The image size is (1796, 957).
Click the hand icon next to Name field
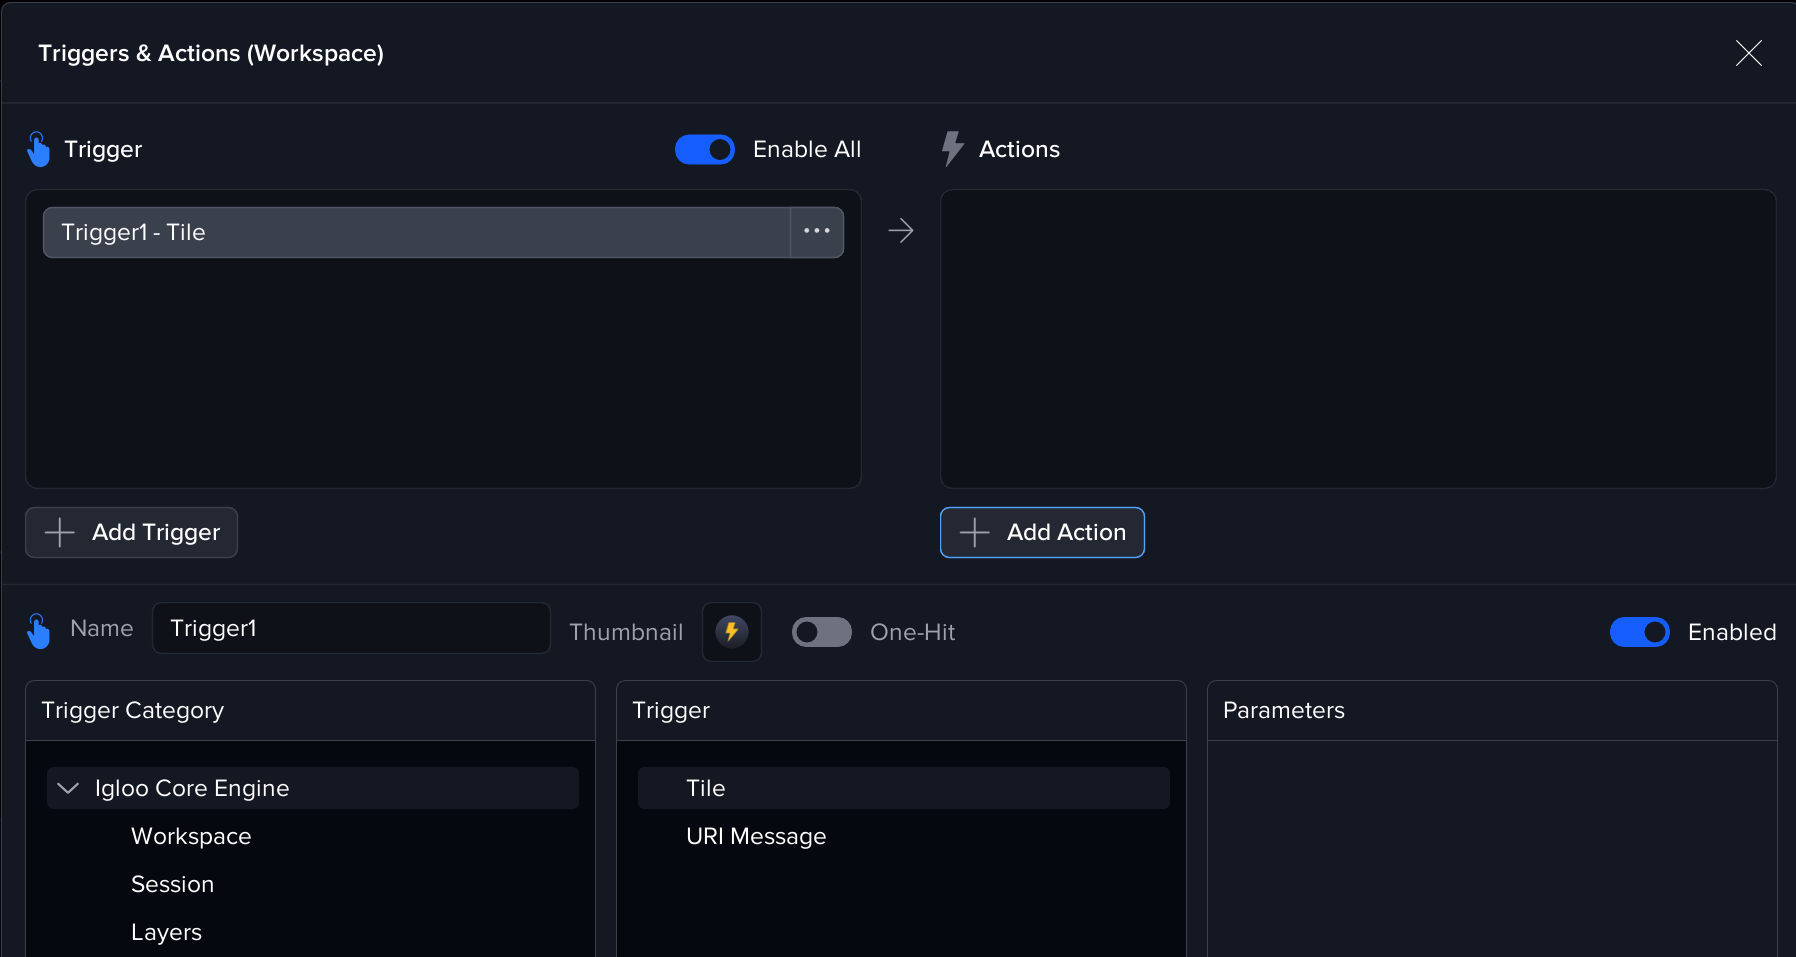[x=38, y=631]
